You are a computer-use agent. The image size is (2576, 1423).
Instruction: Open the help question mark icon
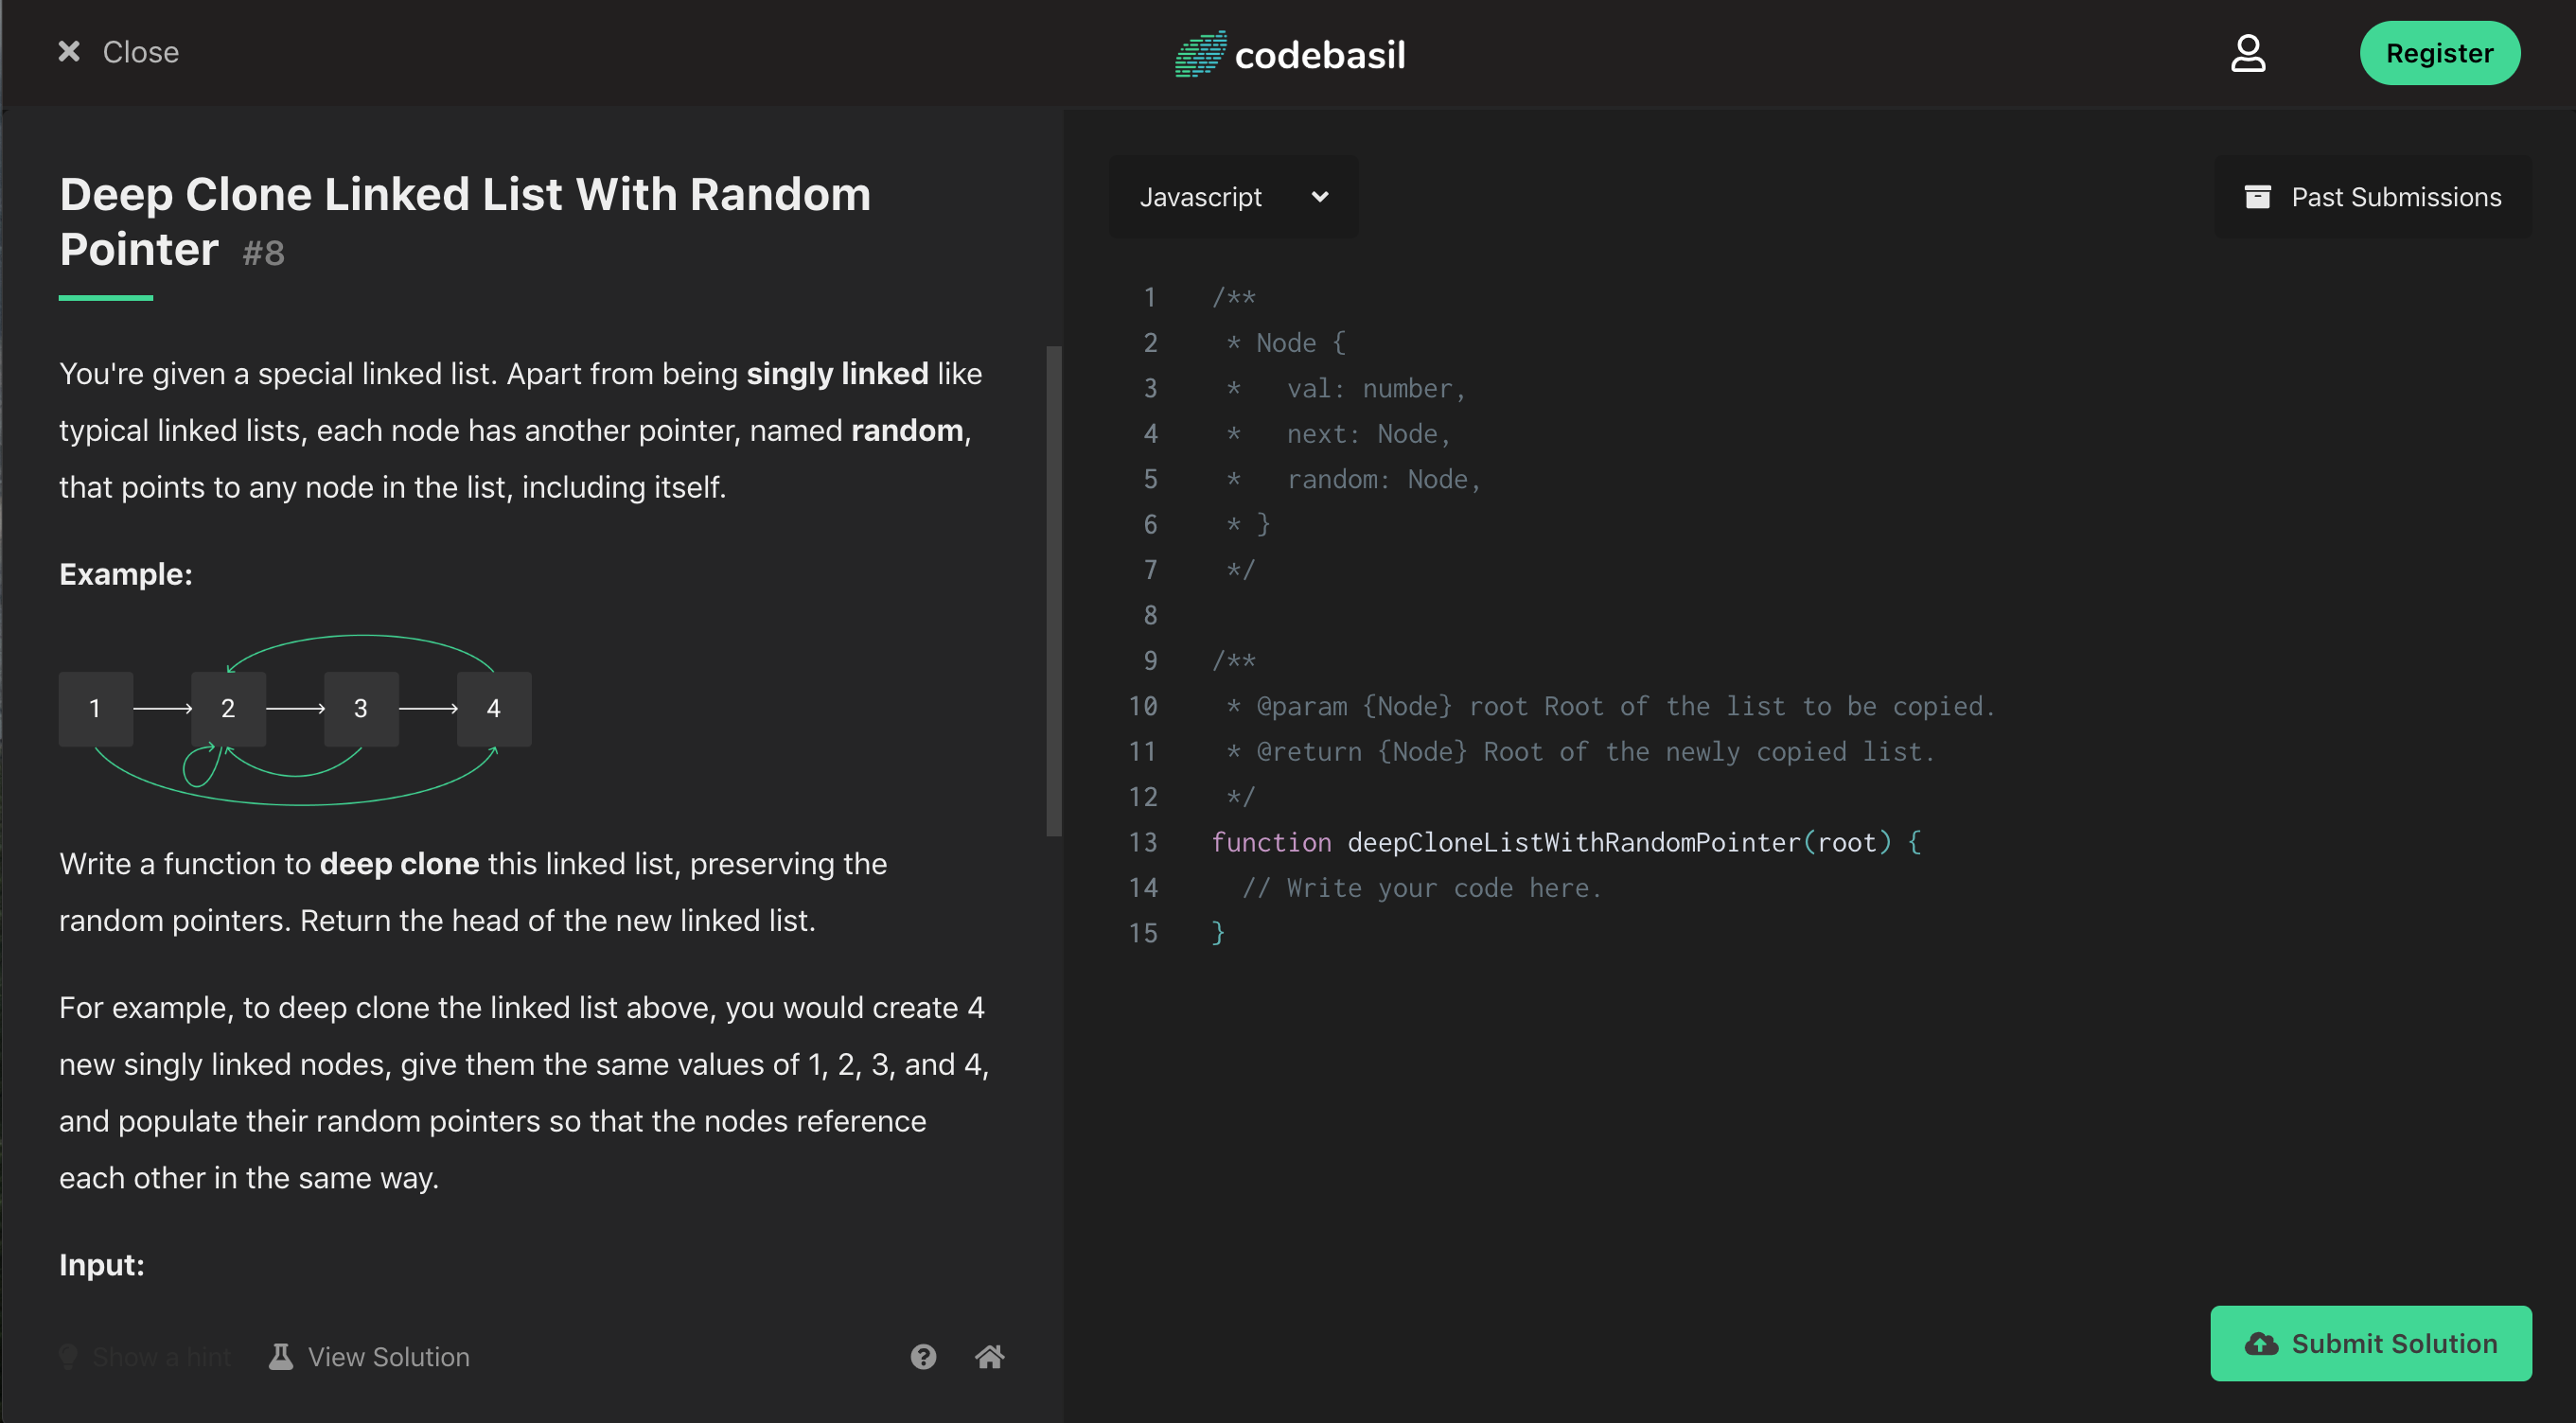pyautogui.click(x=923, y=1357)
